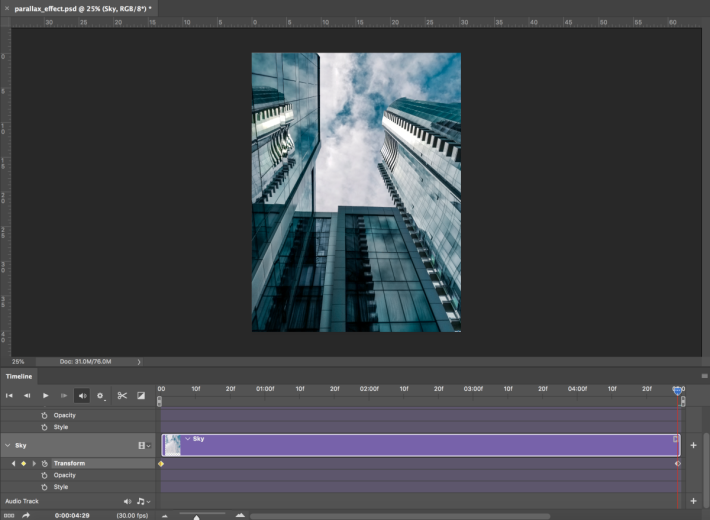The height and width of the screenshot is (520, 710).
Task: Click the work area start handle
Action: click(159, 401)
